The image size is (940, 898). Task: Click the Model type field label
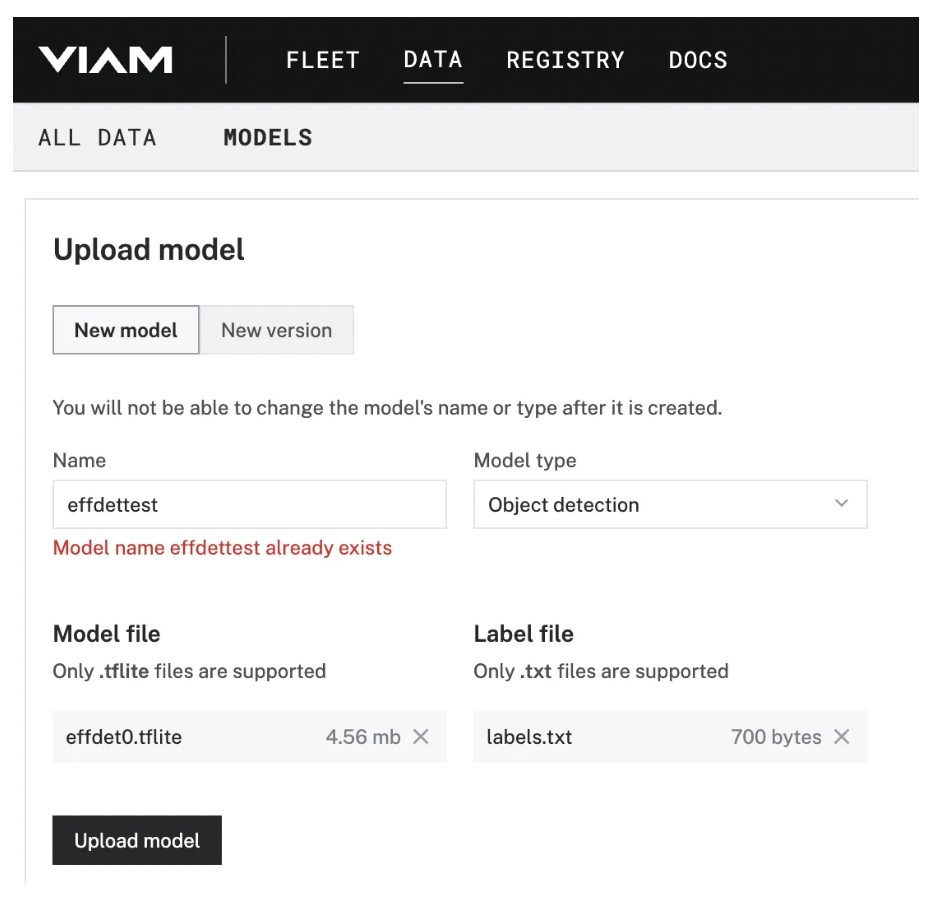click(x=525, y=461)
